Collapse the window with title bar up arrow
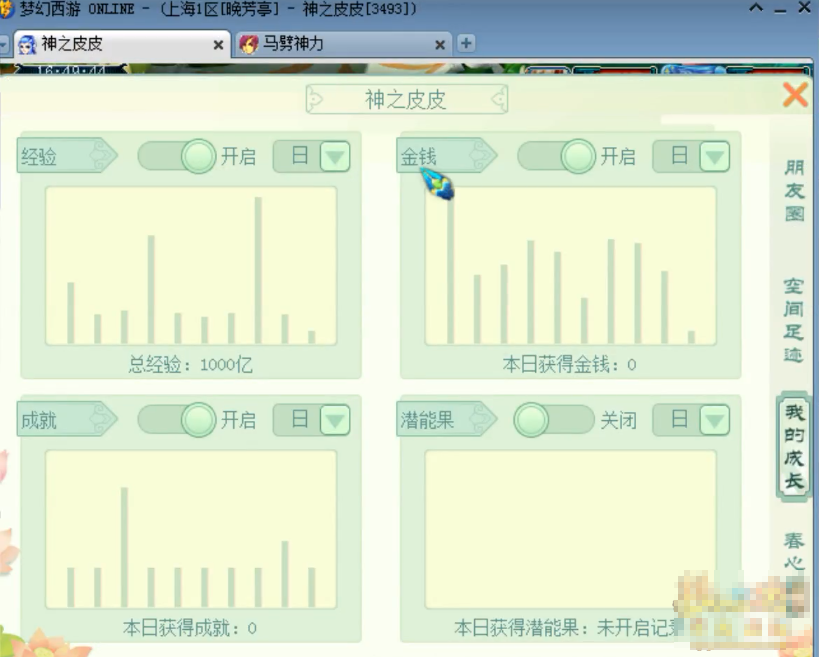This screenshot has height=657, width=819. [756, 8]
